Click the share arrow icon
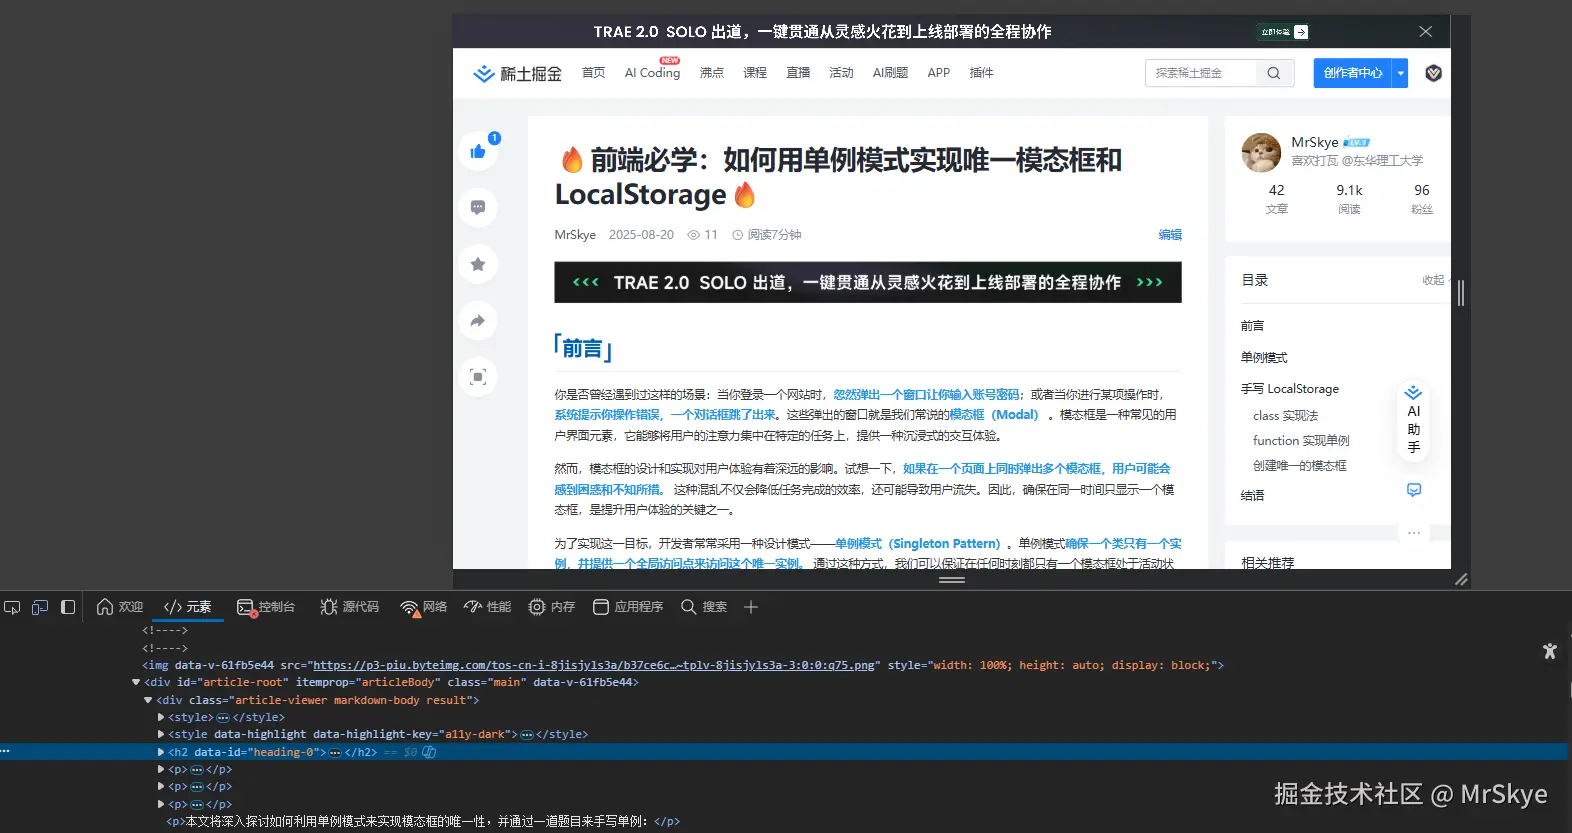 click(478, 321)
